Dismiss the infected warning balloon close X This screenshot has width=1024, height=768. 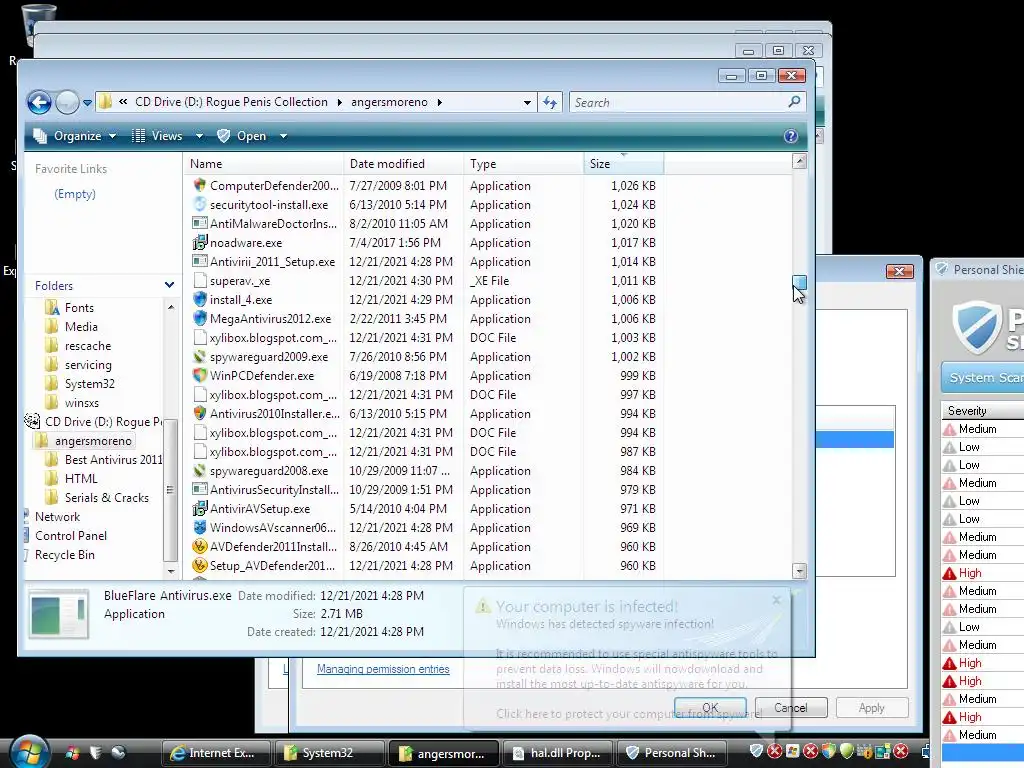click(776, 600)
